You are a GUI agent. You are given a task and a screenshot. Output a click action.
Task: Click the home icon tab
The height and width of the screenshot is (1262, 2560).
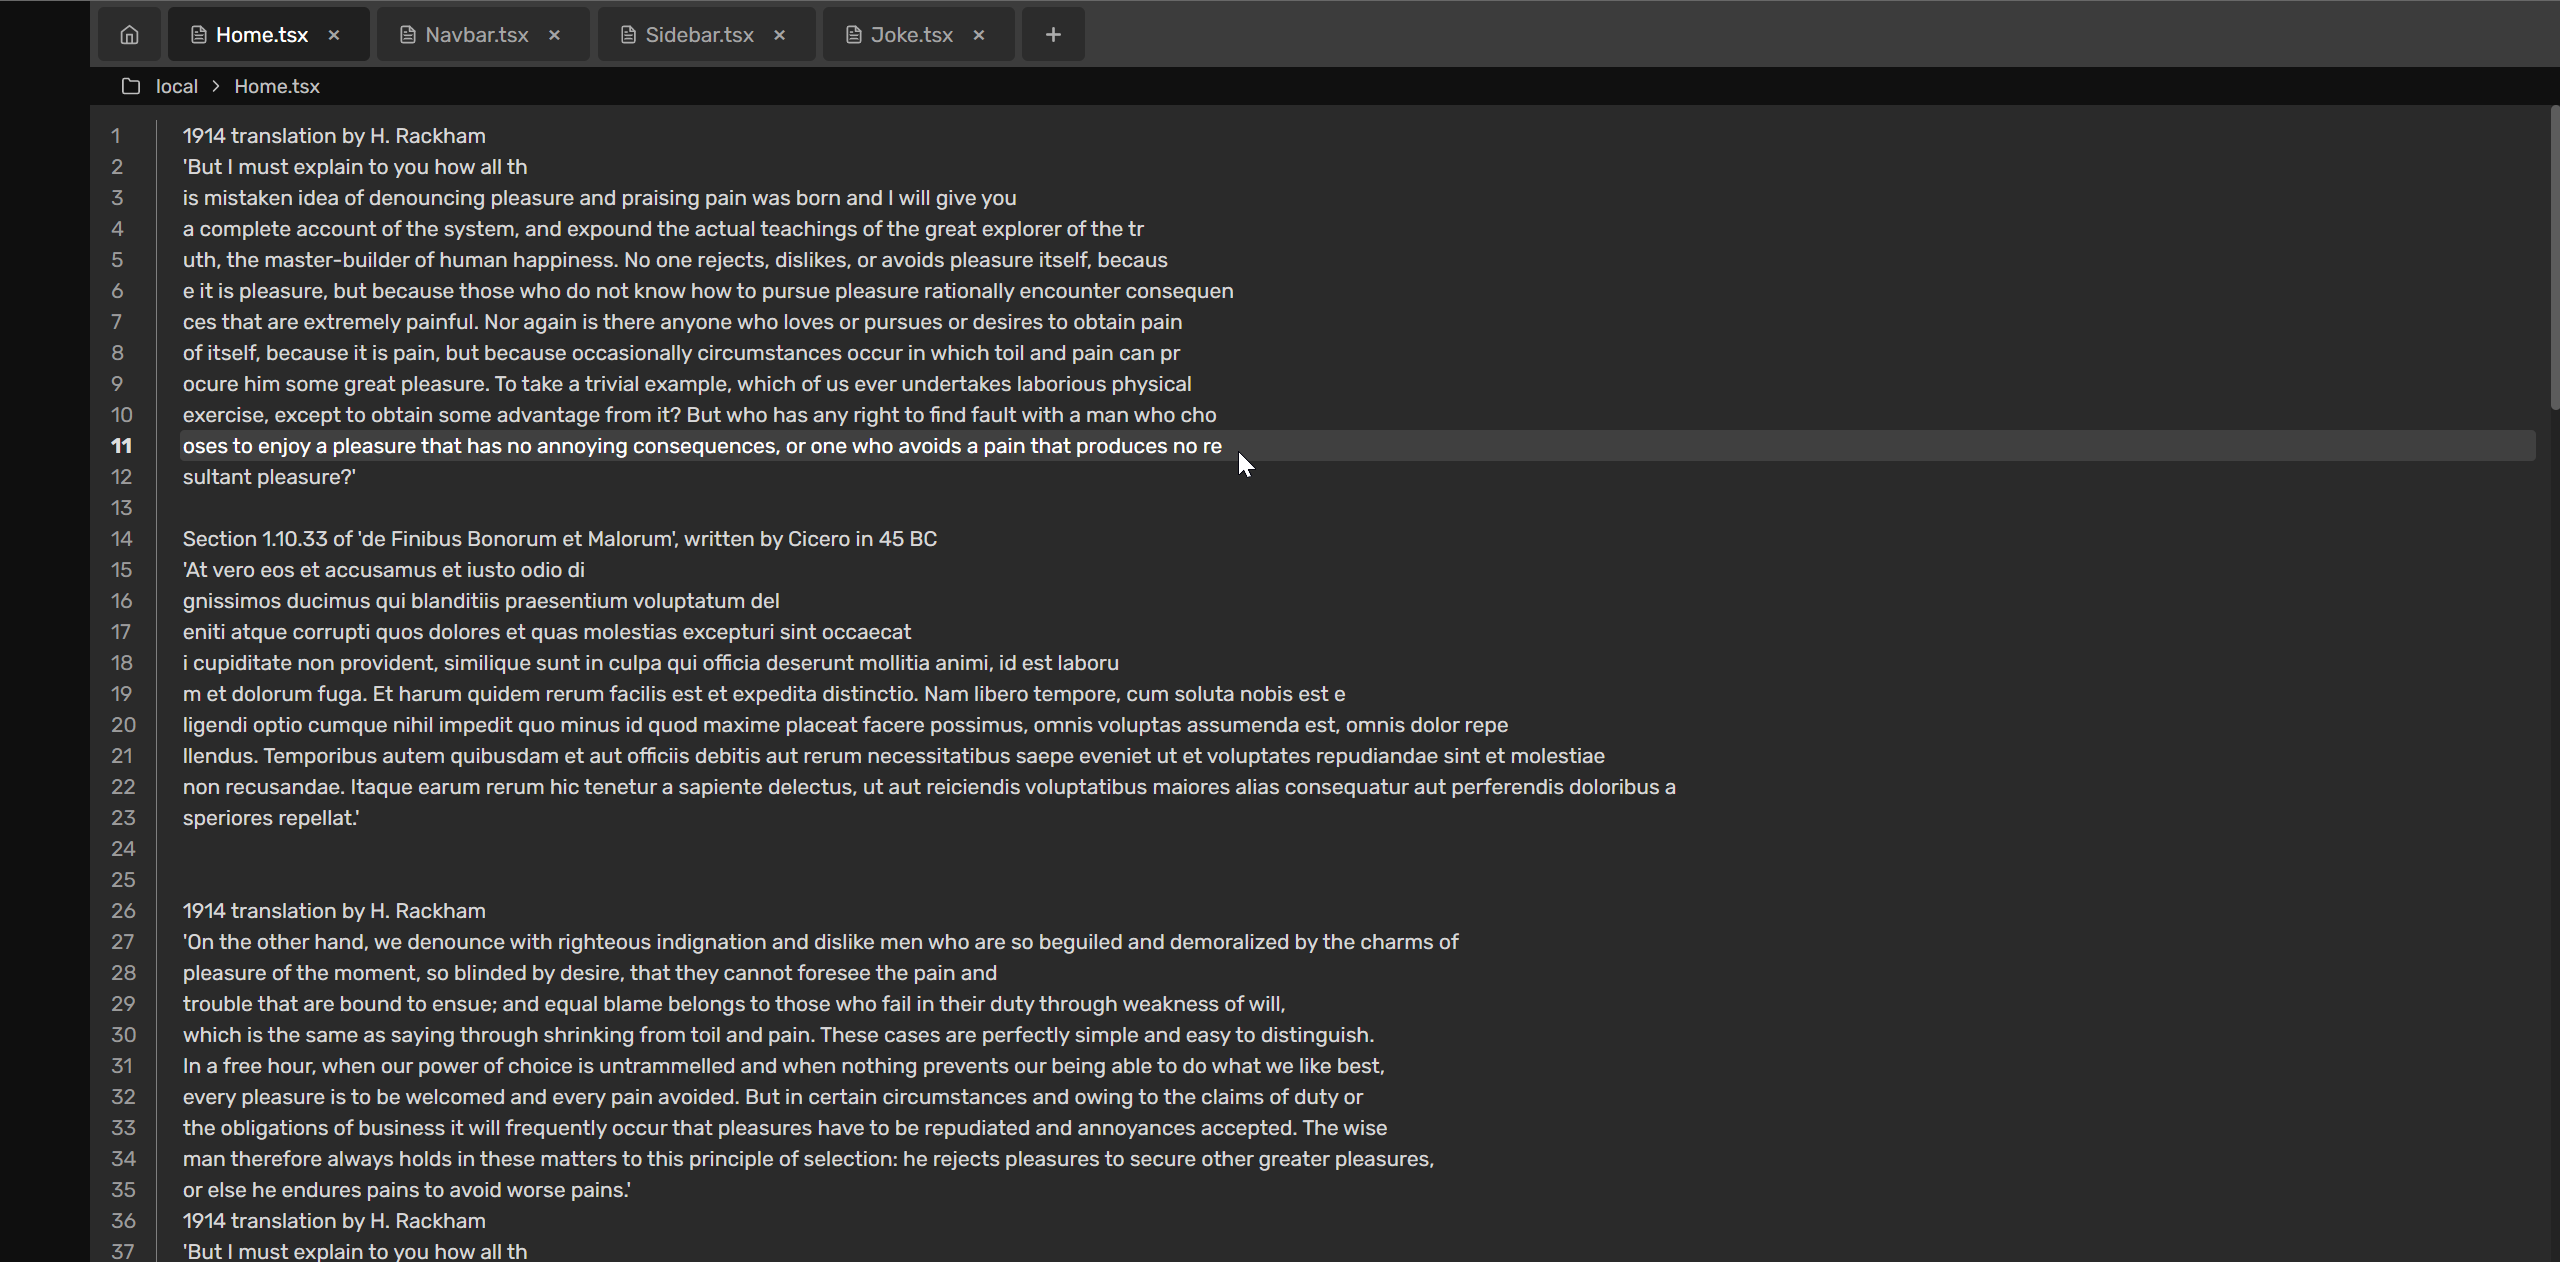pos(129,35)
